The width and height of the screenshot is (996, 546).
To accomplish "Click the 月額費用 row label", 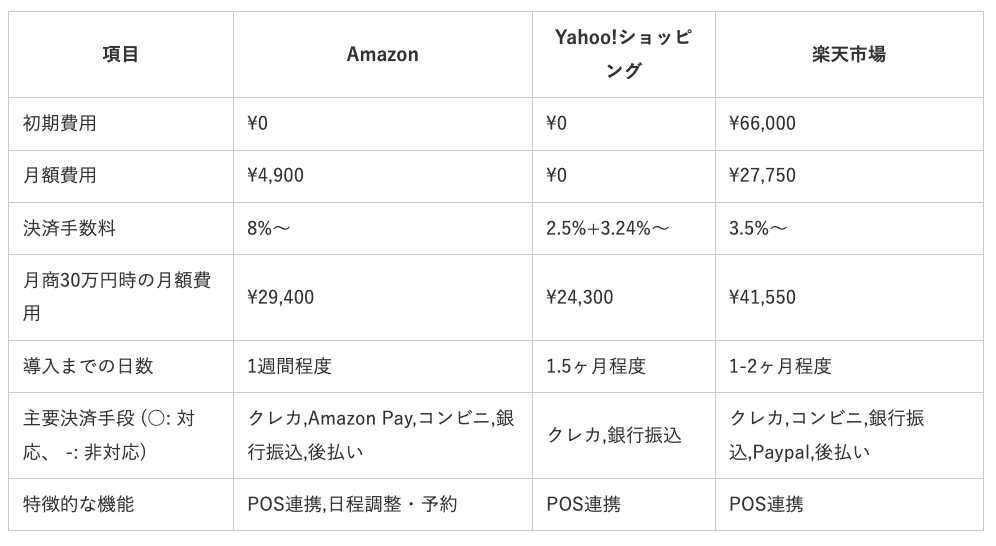I will [x=60, y=176].
